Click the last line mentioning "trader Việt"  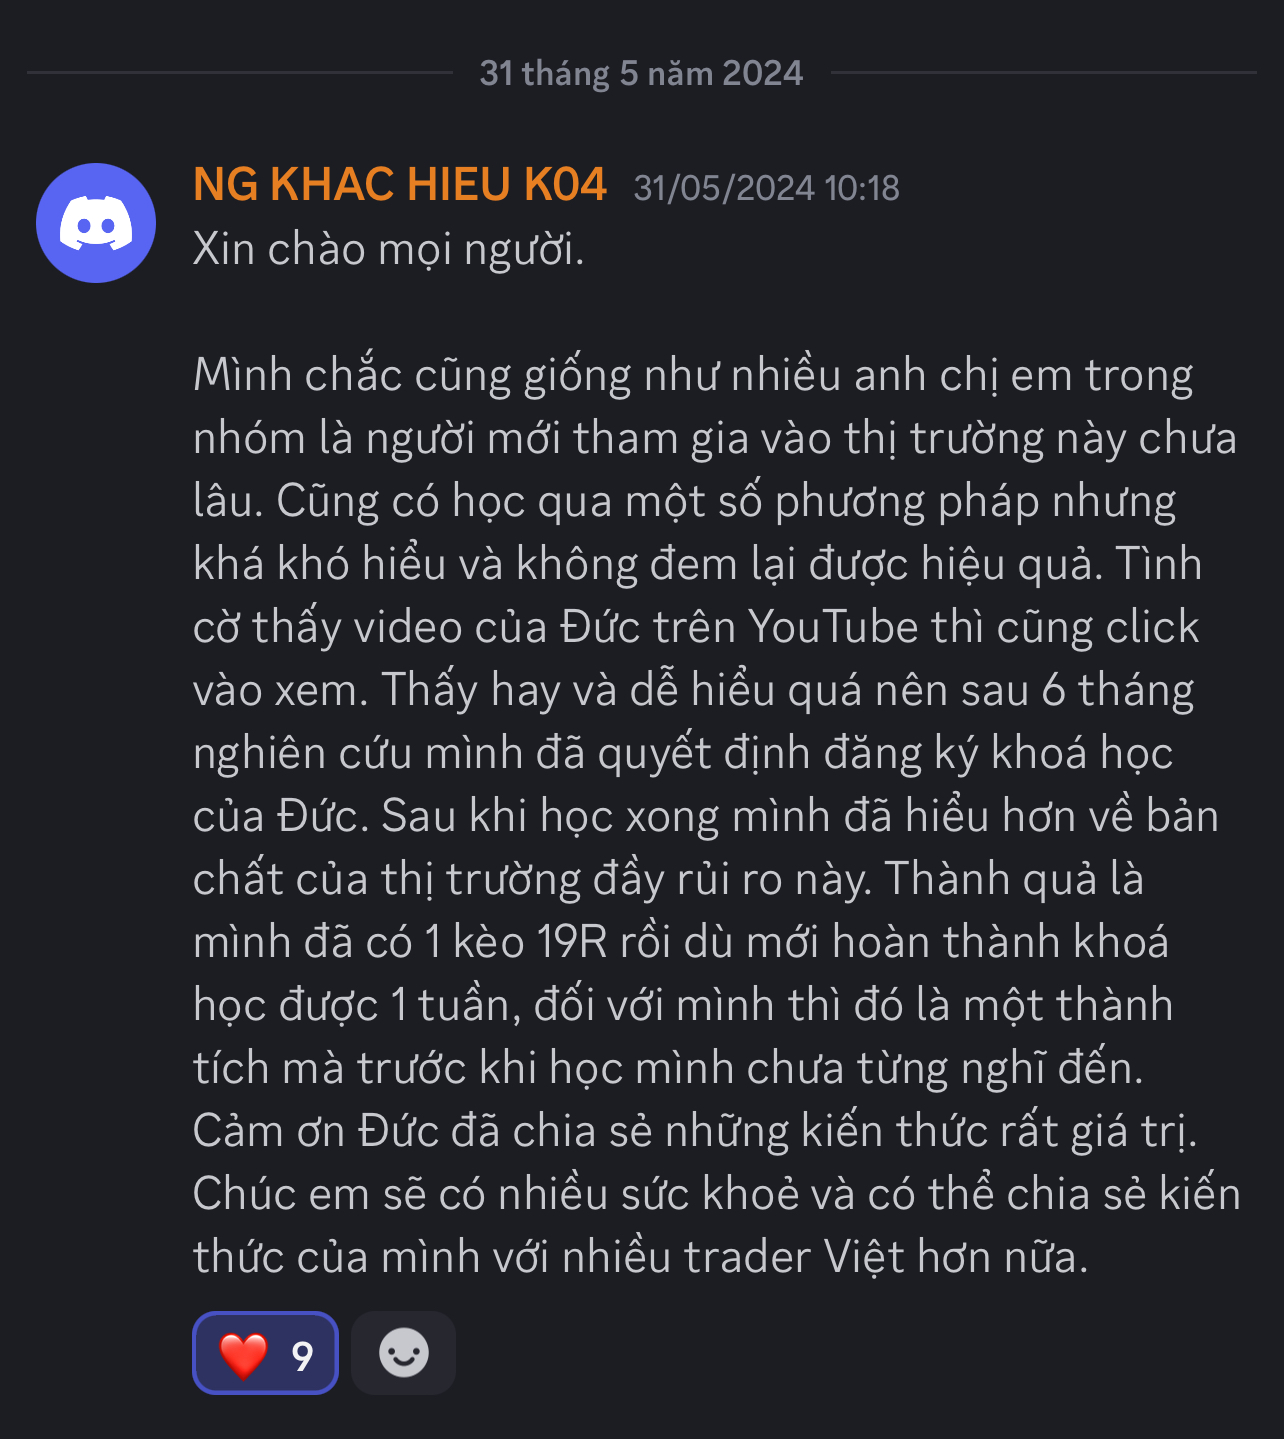(x=641, y=1257)
